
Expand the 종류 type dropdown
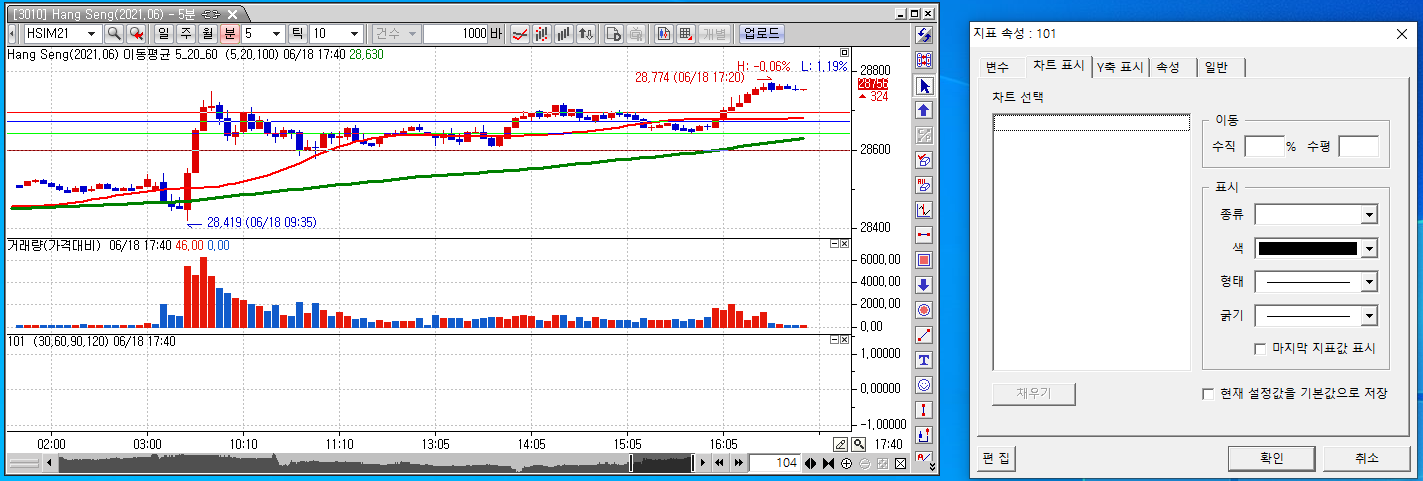pos(1368,215)
